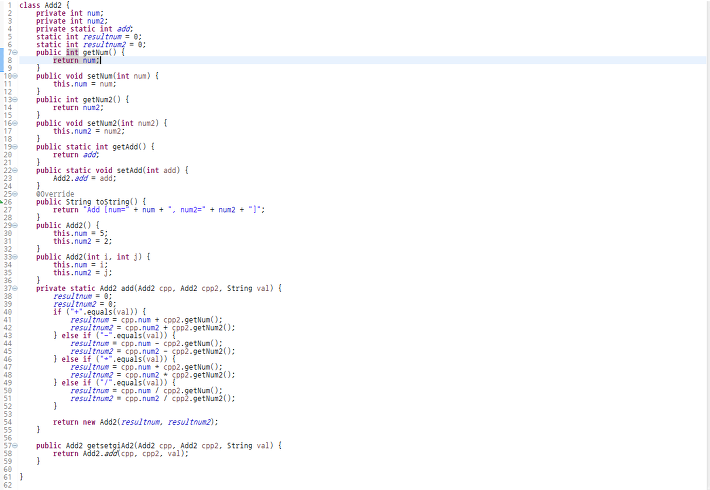
Task: Click the subtraction statement on line 44
Action: [x=146, y=343]
